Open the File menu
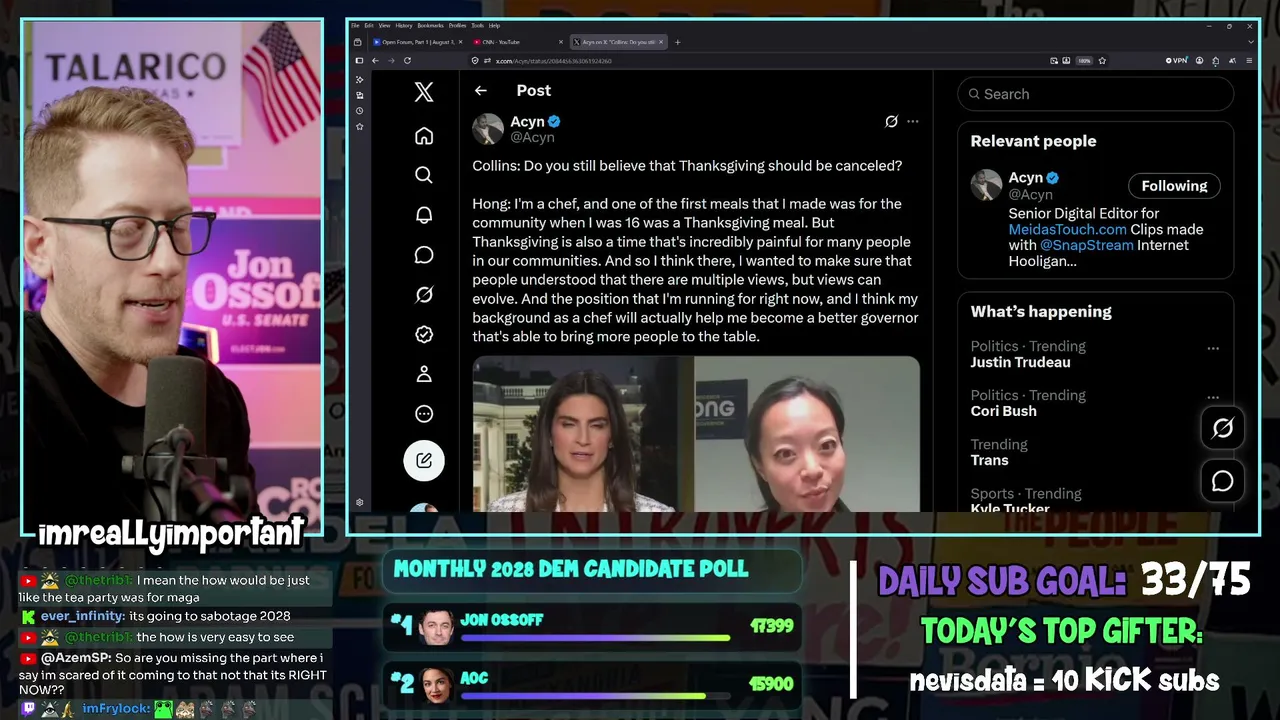The height and width of the screenshot is (720, 1280). 355,25
